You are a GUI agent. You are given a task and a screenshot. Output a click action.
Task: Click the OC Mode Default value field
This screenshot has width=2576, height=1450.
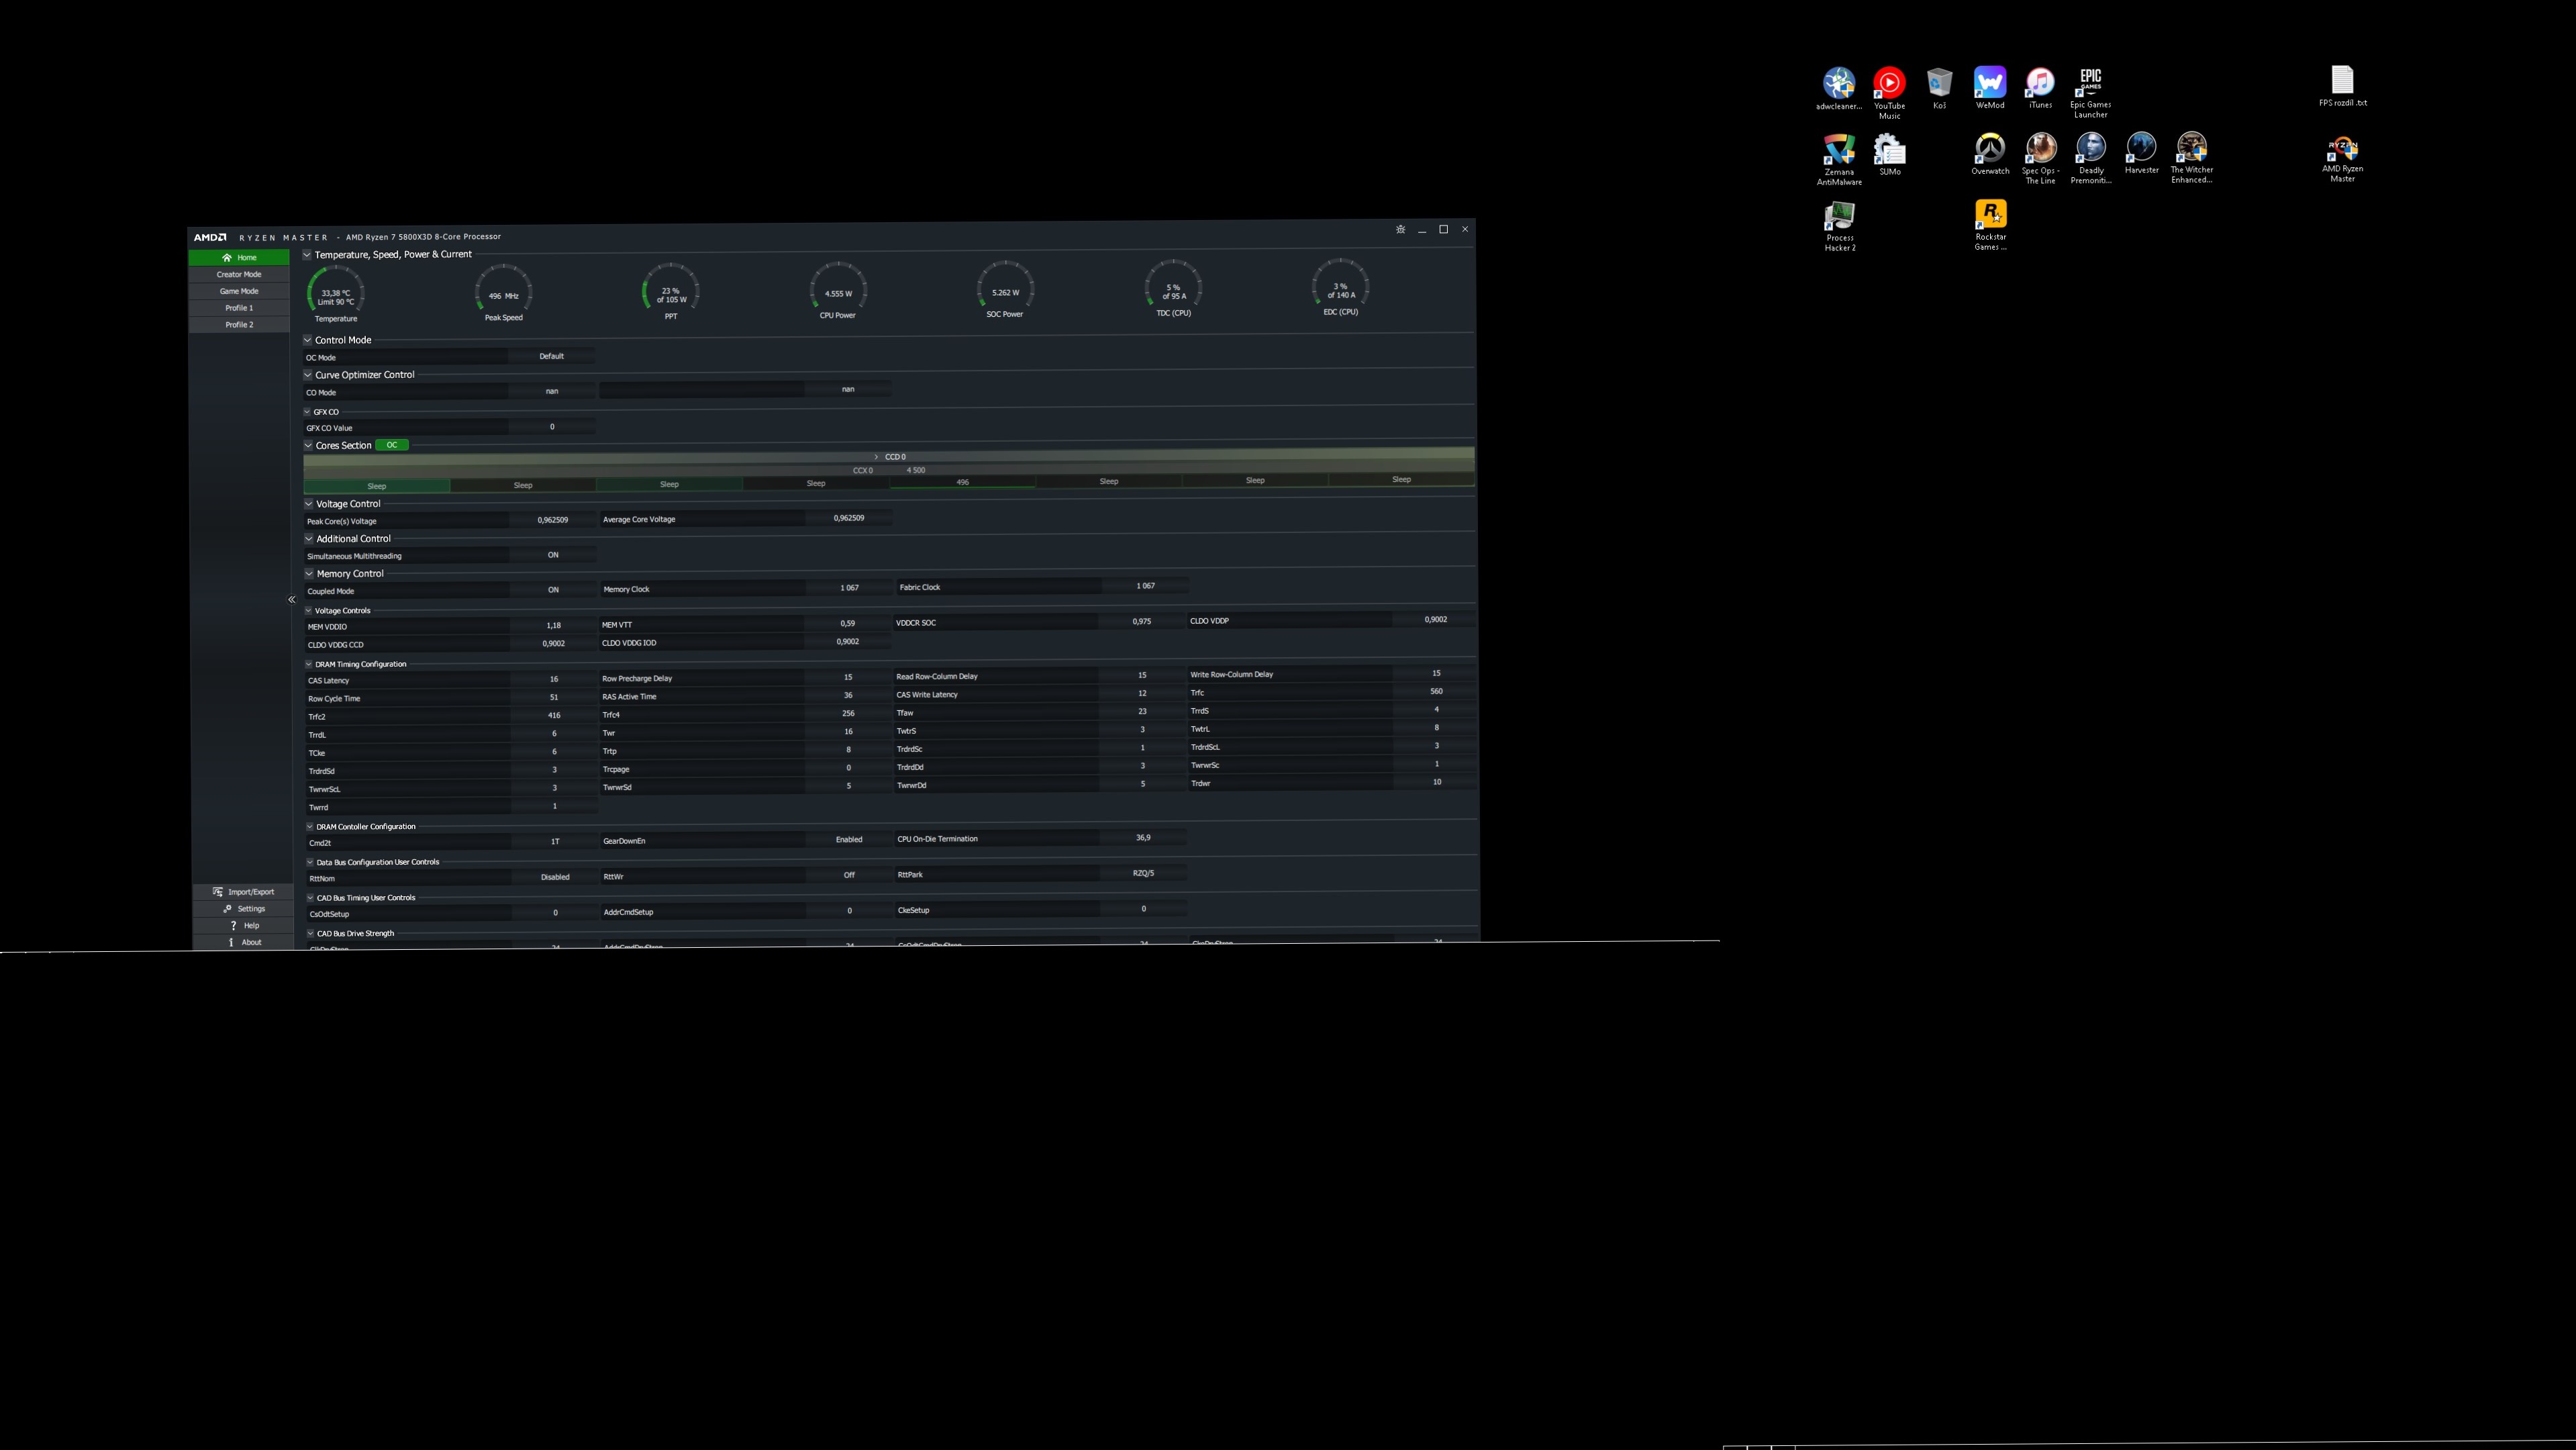(x=551, y=356)
